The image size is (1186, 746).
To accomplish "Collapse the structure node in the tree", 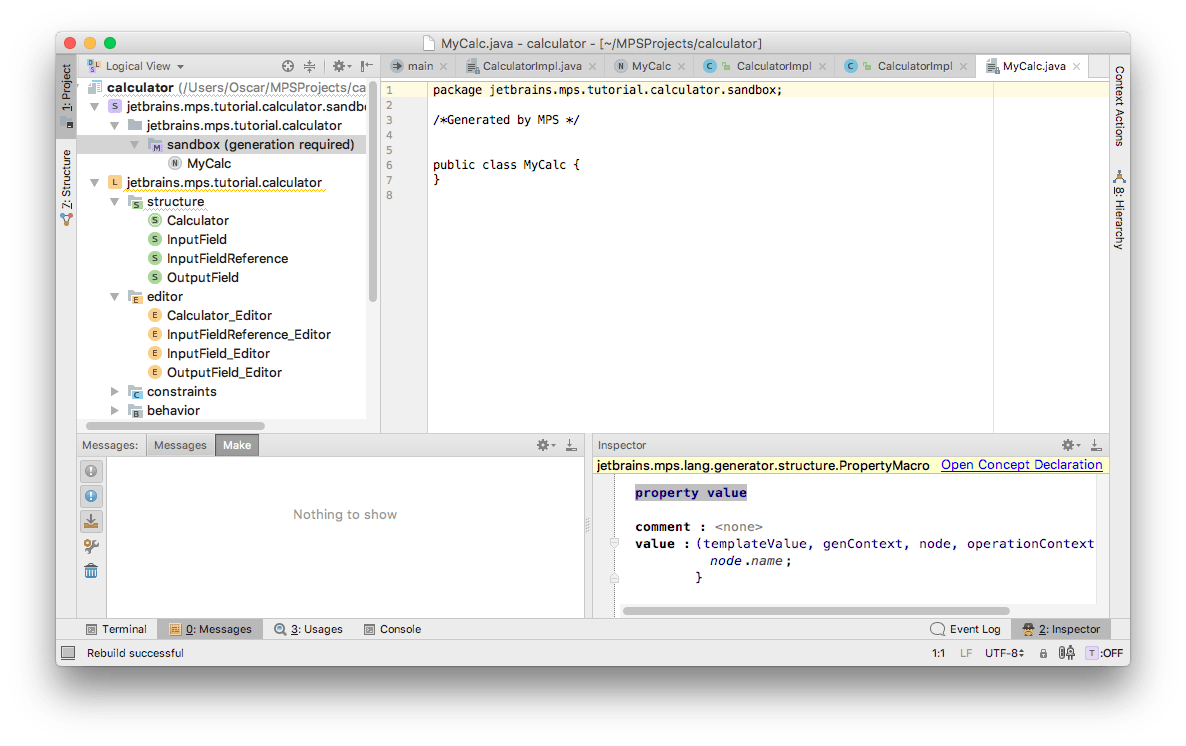I will pos(115,202).
